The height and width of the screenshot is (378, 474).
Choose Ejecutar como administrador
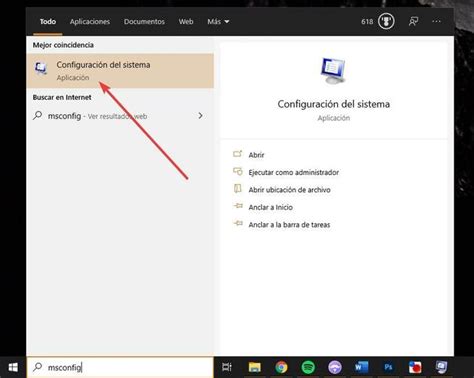tap(294, 172)
